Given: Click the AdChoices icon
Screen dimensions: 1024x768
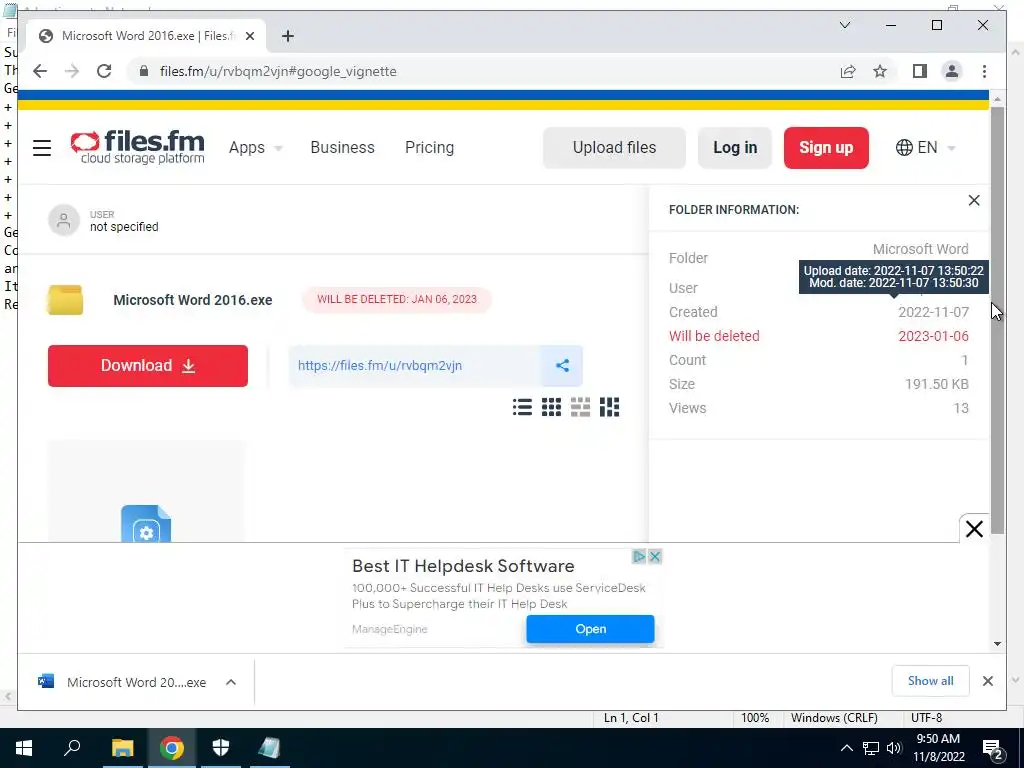Looking at the screenshot, I should [639, 556].
